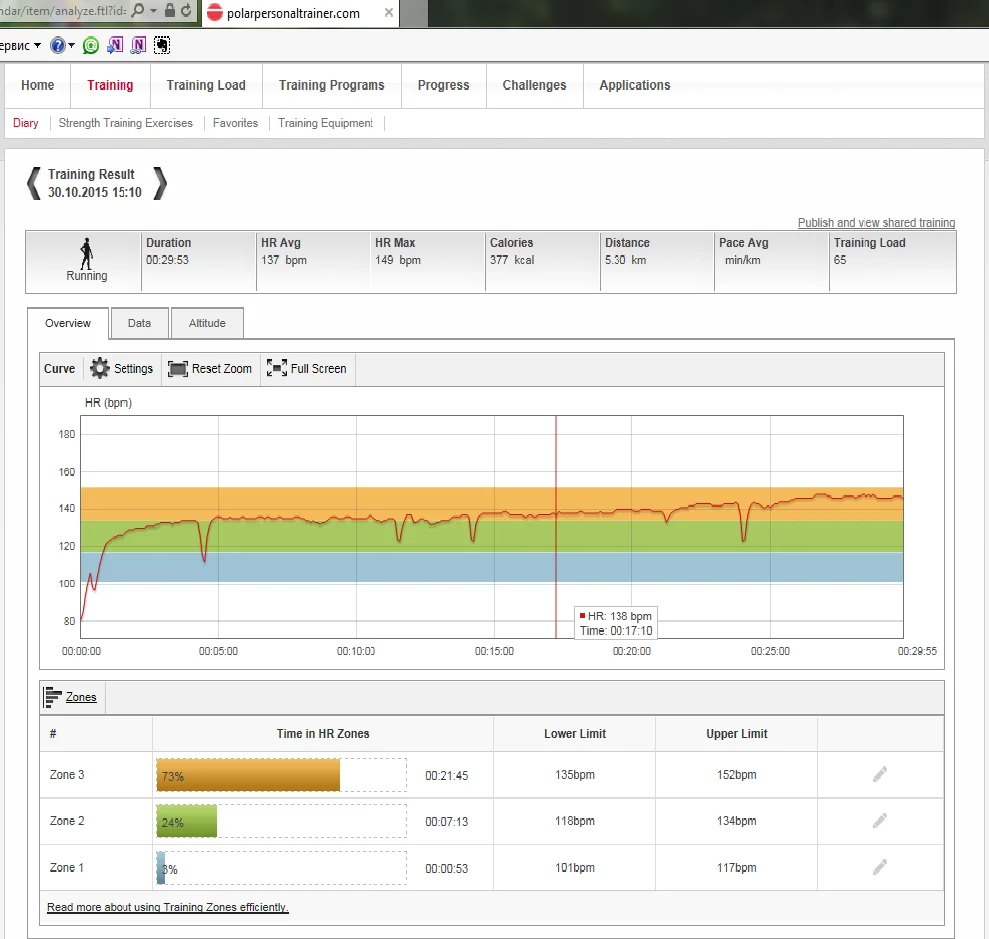Go to previous training result arrow
Viewport: 989px width, 939px height.
point(34,183)
